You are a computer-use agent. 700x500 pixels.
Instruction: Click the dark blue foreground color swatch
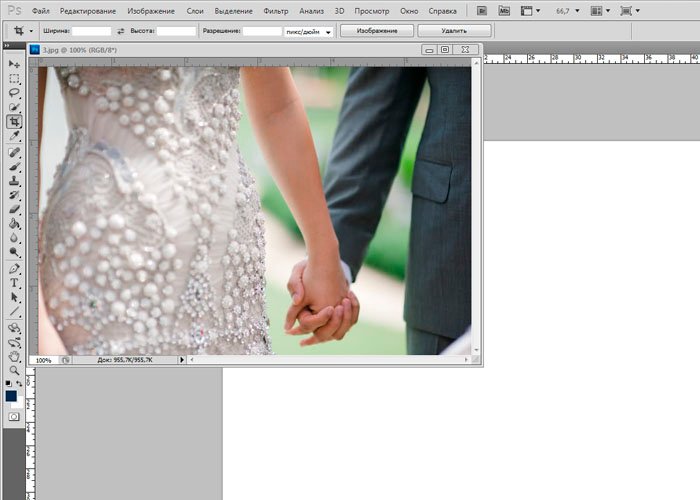(x=11, y=395)
